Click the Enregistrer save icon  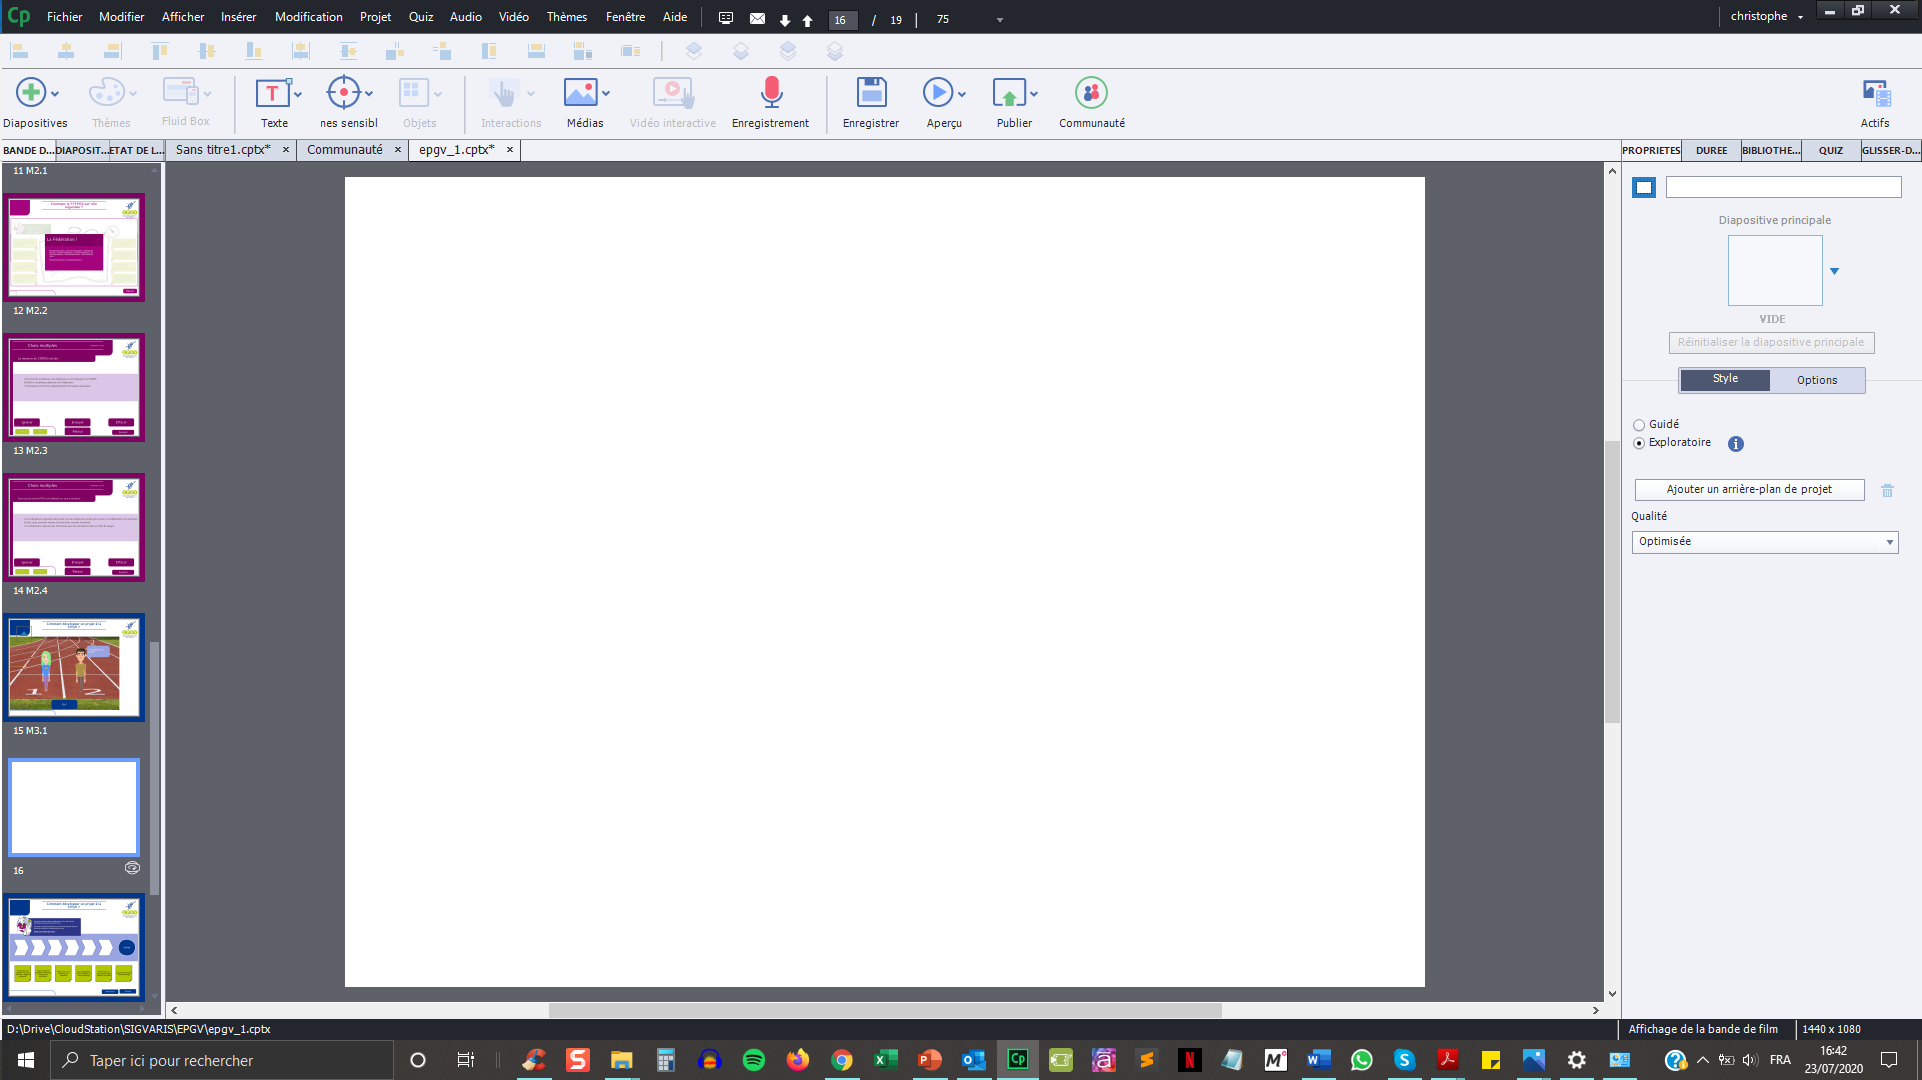(871, 93)
